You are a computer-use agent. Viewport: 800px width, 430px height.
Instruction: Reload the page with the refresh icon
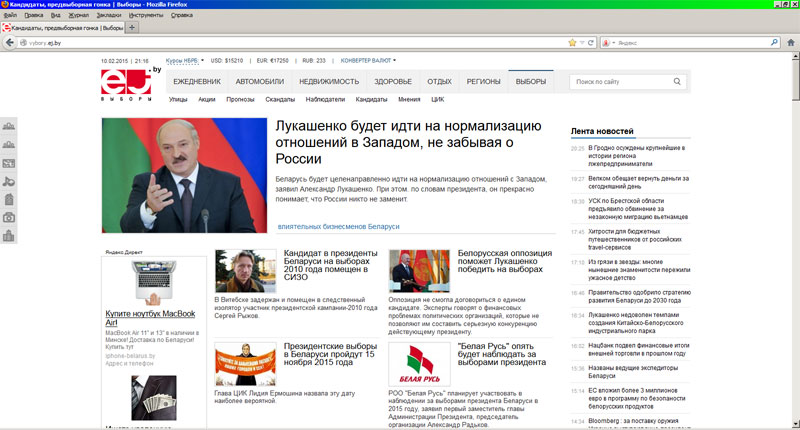click(x=590, y=43)
